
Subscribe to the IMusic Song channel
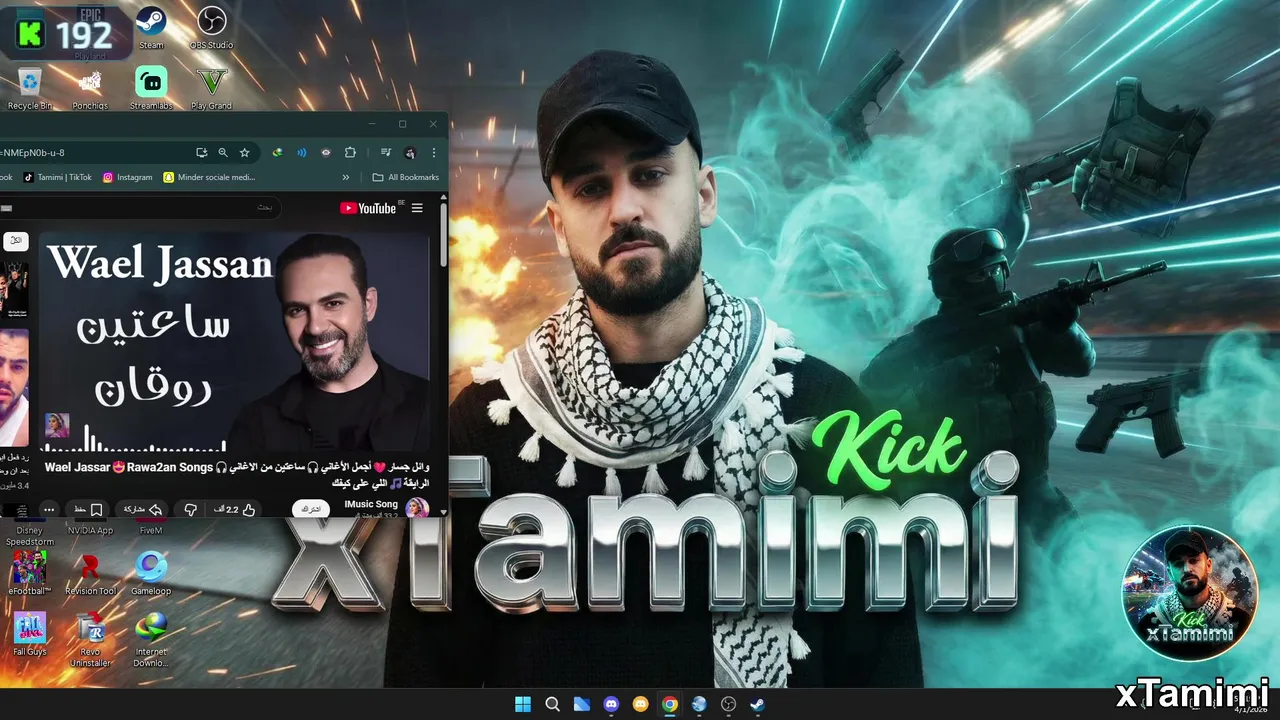(x=312, y=509)
